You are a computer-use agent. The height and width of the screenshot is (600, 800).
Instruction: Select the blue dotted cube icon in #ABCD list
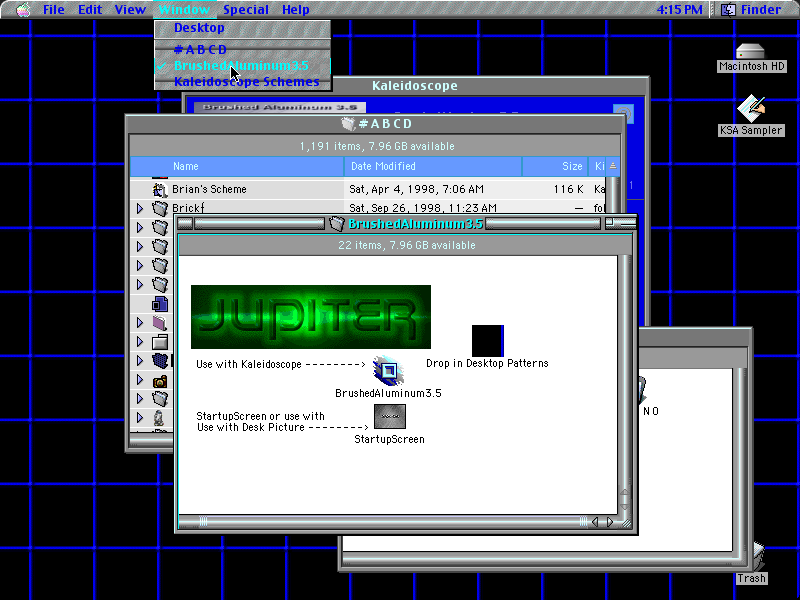pyautogui.click(x=160, y=361)
